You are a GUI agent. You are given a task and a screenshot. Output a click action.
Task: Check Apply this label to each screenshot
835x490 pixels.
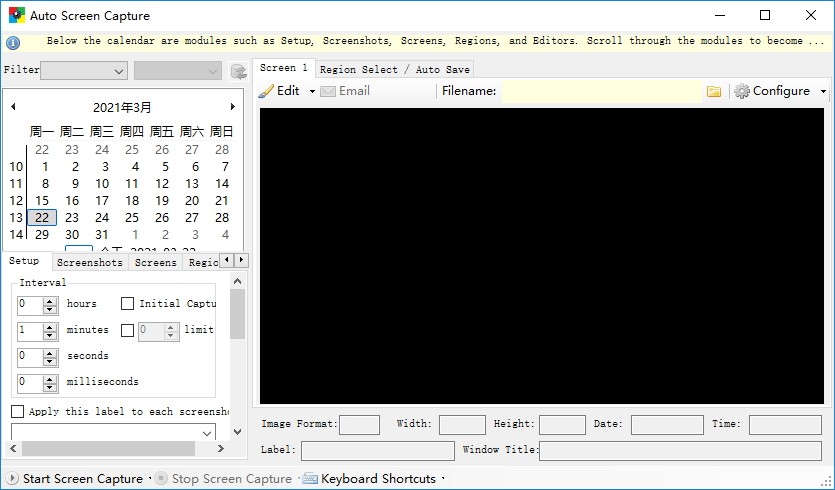(18, 411)
